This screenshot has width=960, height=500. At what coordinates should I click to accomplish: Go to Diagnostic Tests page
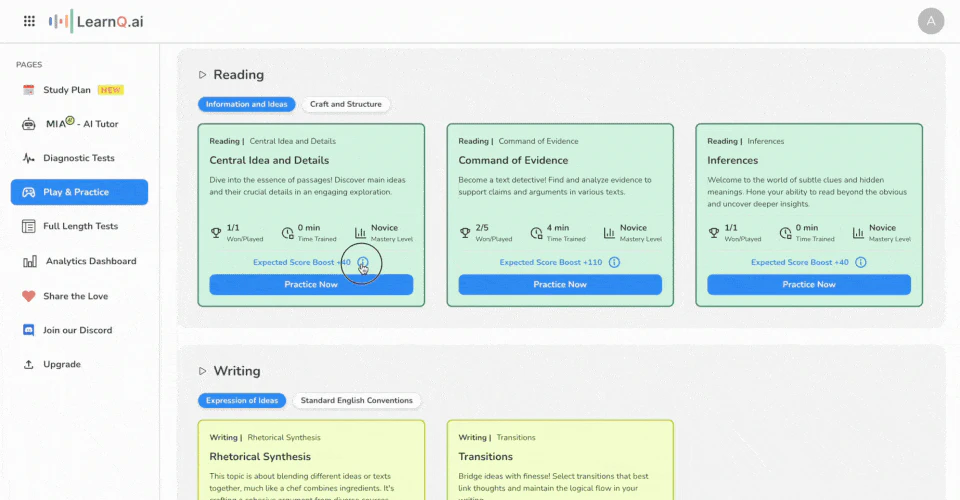(78, 158)
